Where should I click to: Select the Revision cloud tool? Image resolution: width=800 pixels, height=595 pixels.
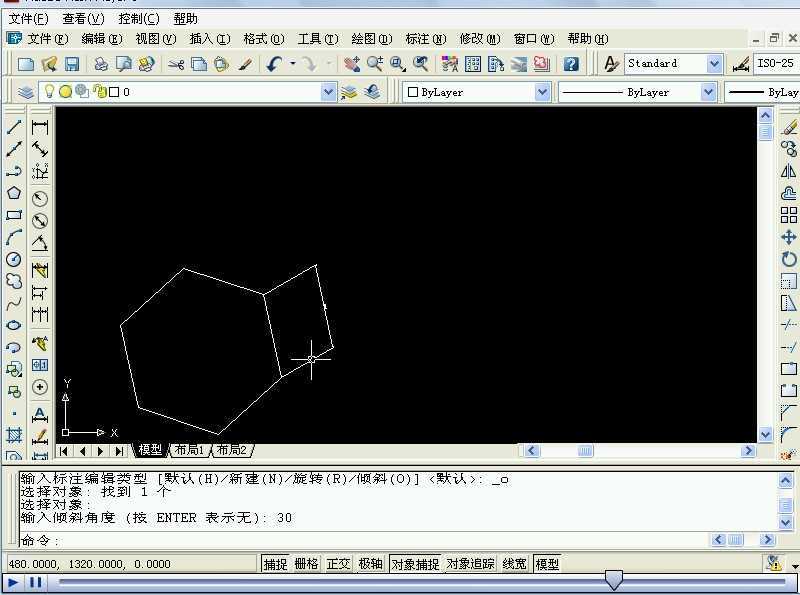click(14, 281)
